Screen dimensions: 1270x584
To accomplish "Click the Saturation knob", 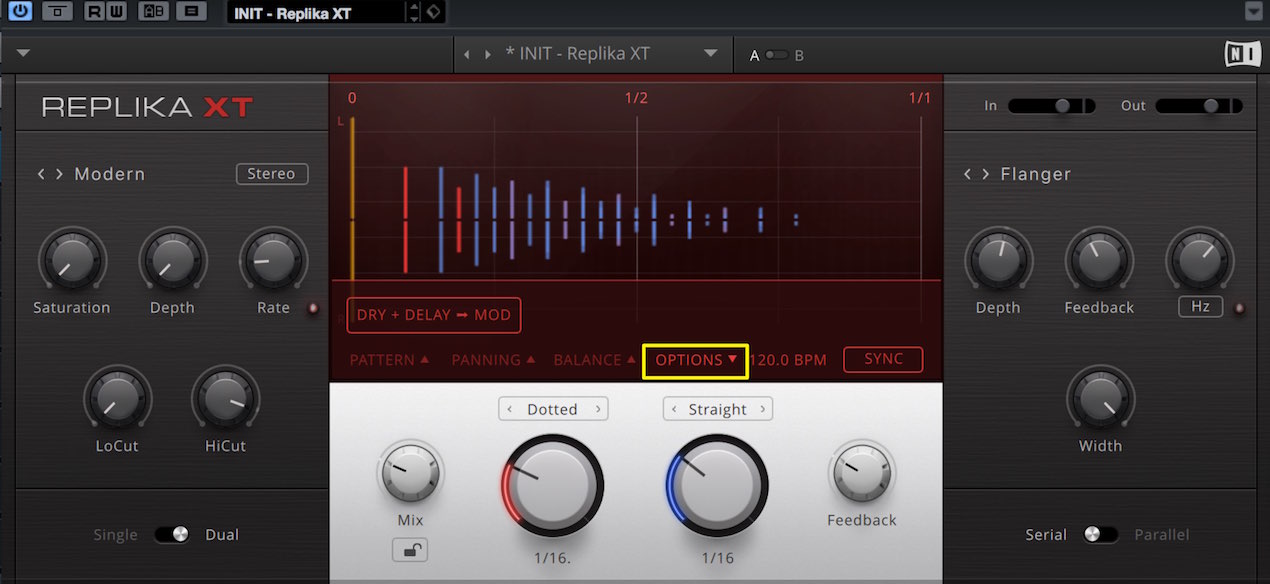I will pos(71,261).
